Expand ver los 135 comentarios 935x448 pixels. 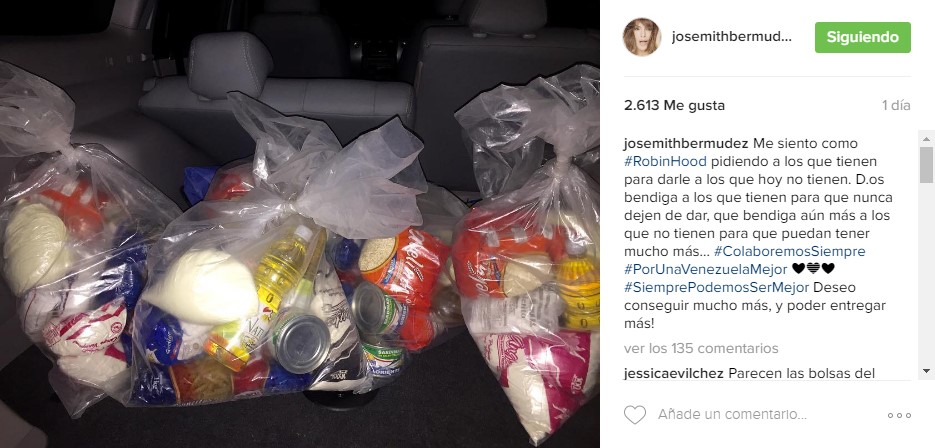pyautogui.click(x=701, y=348)
